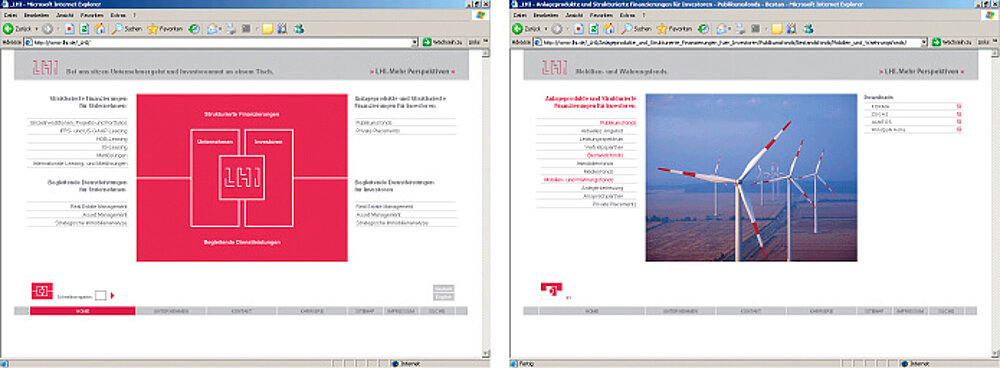Viewport: 1000px width, 368px height.
Task: Click SITEMAP tab in LHI home window
Action: coord(365,311)
